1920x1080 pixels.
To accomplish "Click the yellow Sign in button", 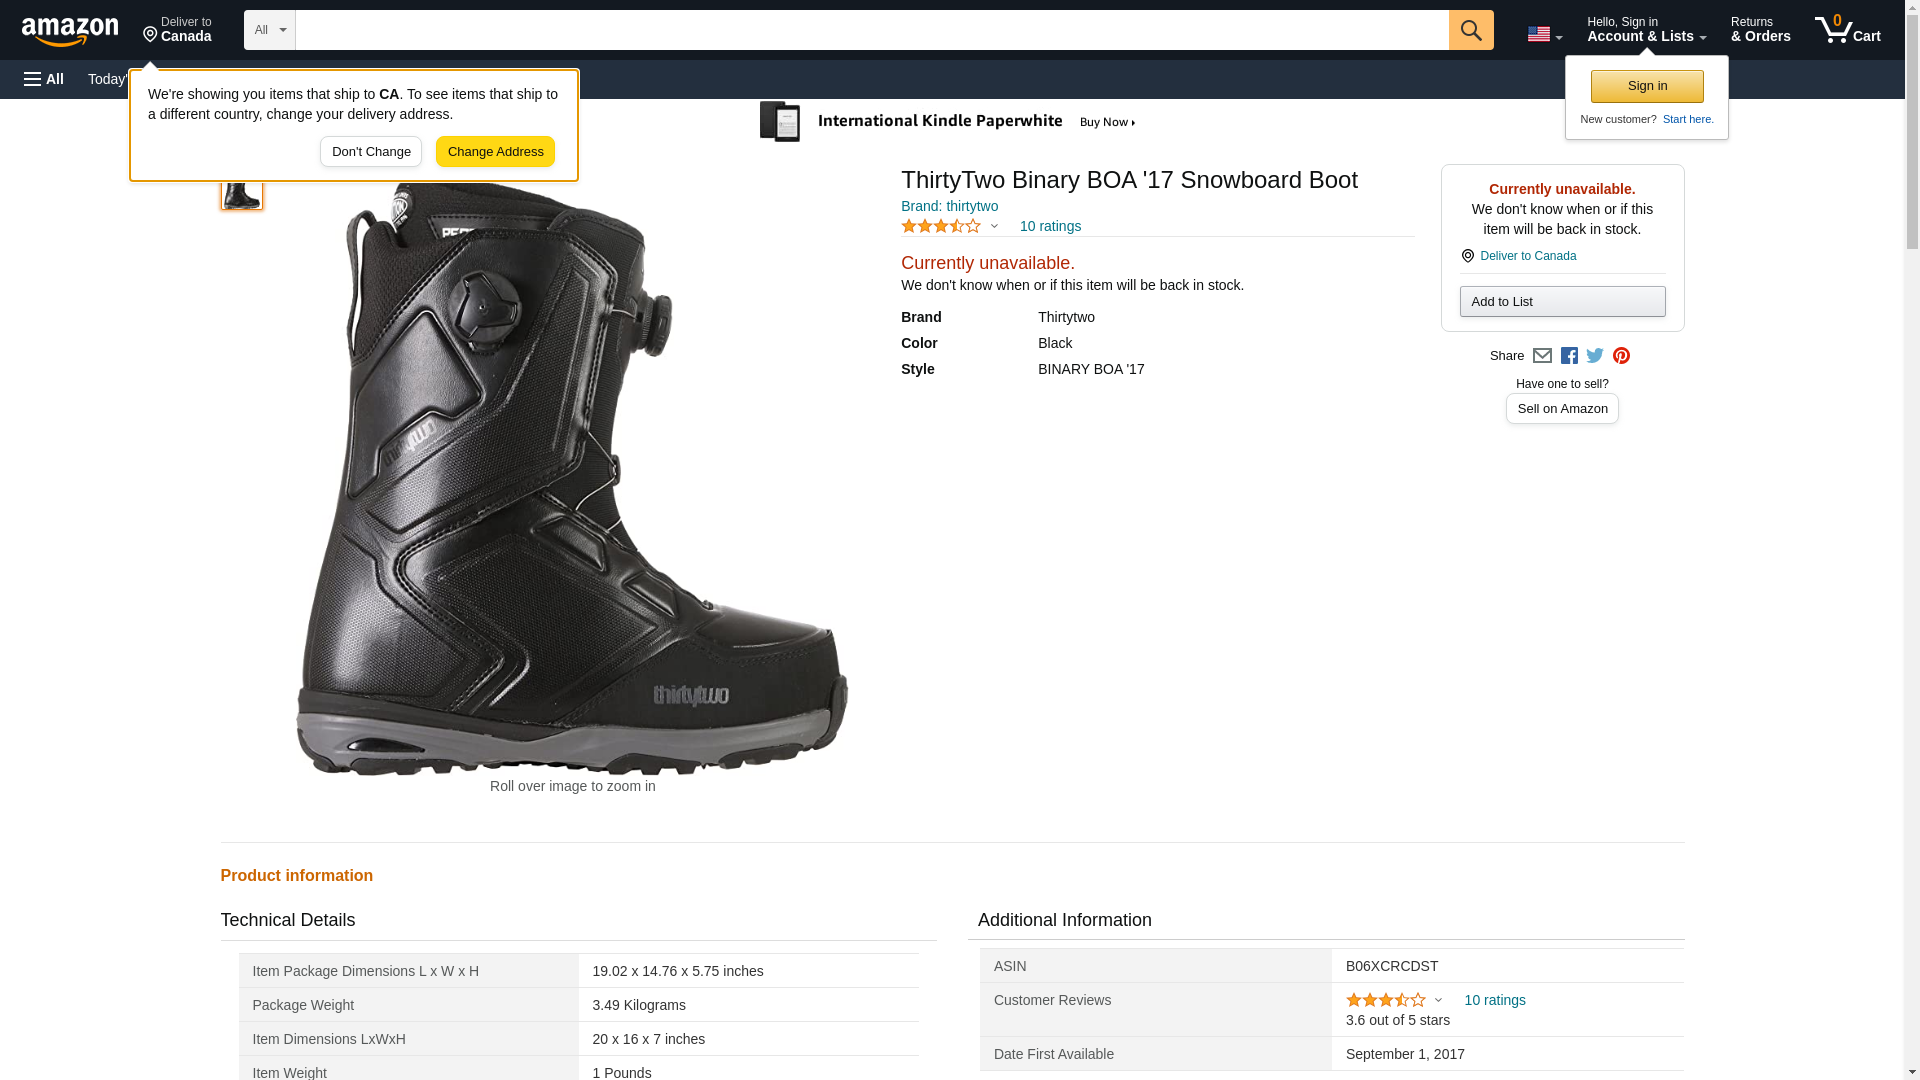I will (1647, 86).
